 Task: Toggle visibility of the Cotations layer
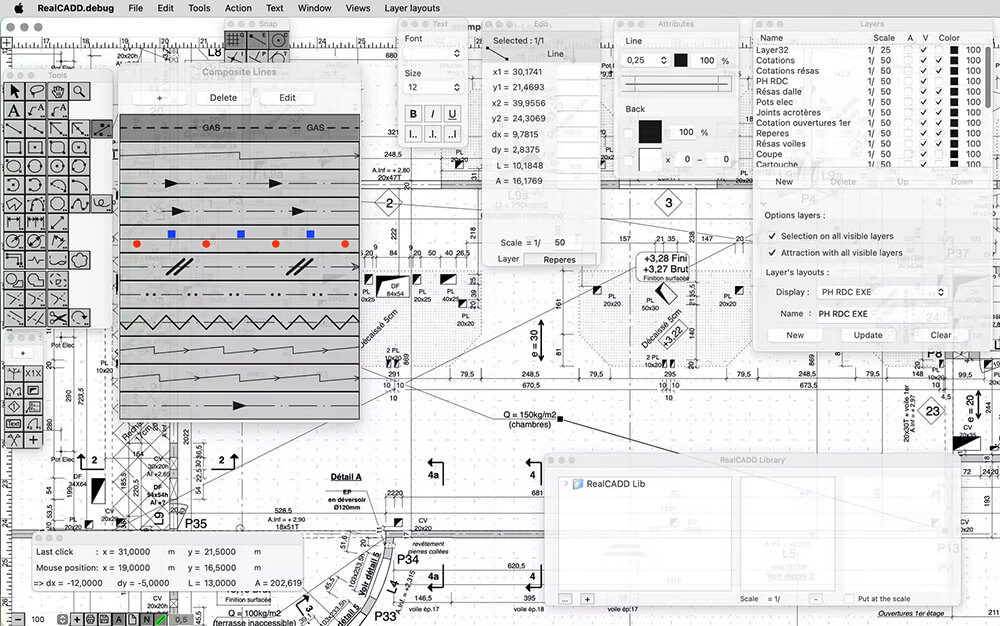coord(924,60)
